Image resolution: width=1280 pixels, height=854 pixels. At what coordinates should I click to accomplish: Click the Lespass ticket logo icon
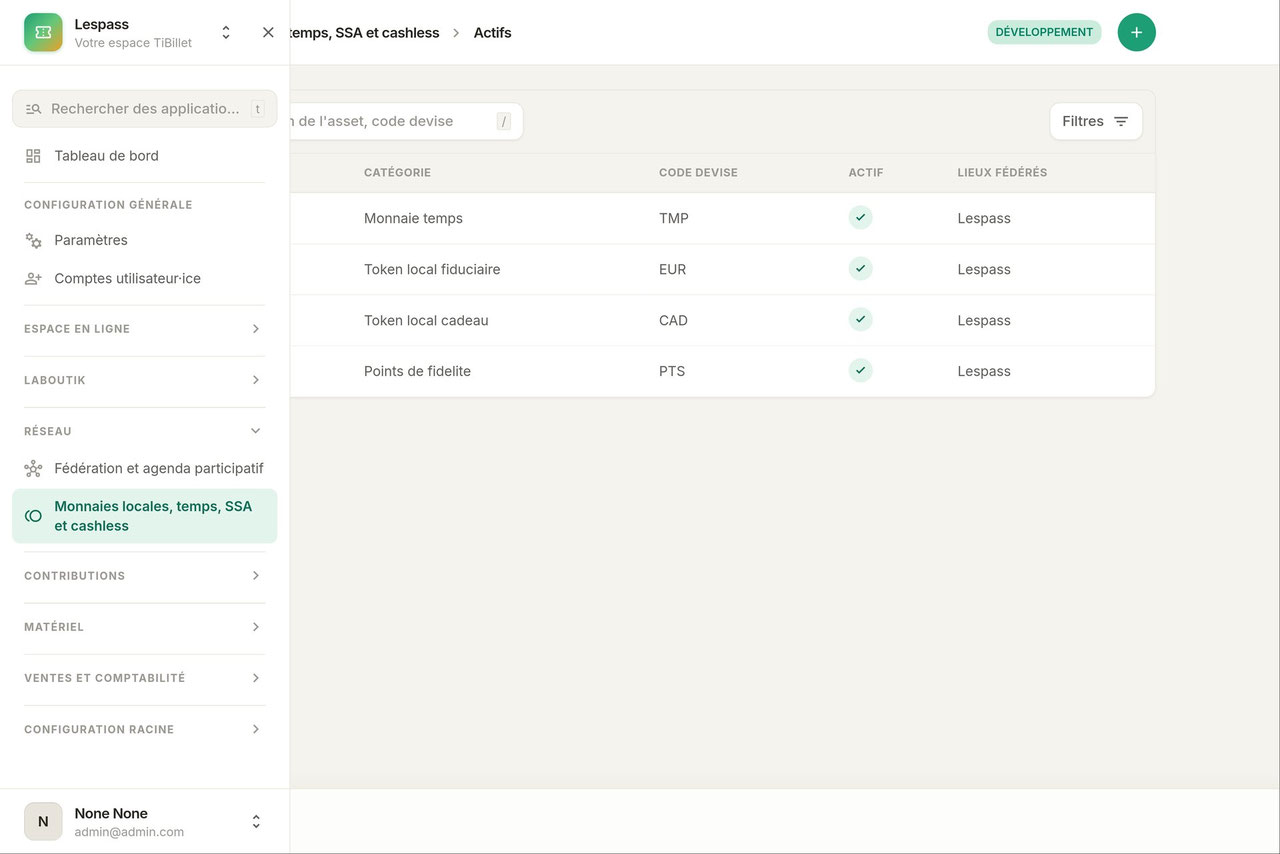coord(43,32)
